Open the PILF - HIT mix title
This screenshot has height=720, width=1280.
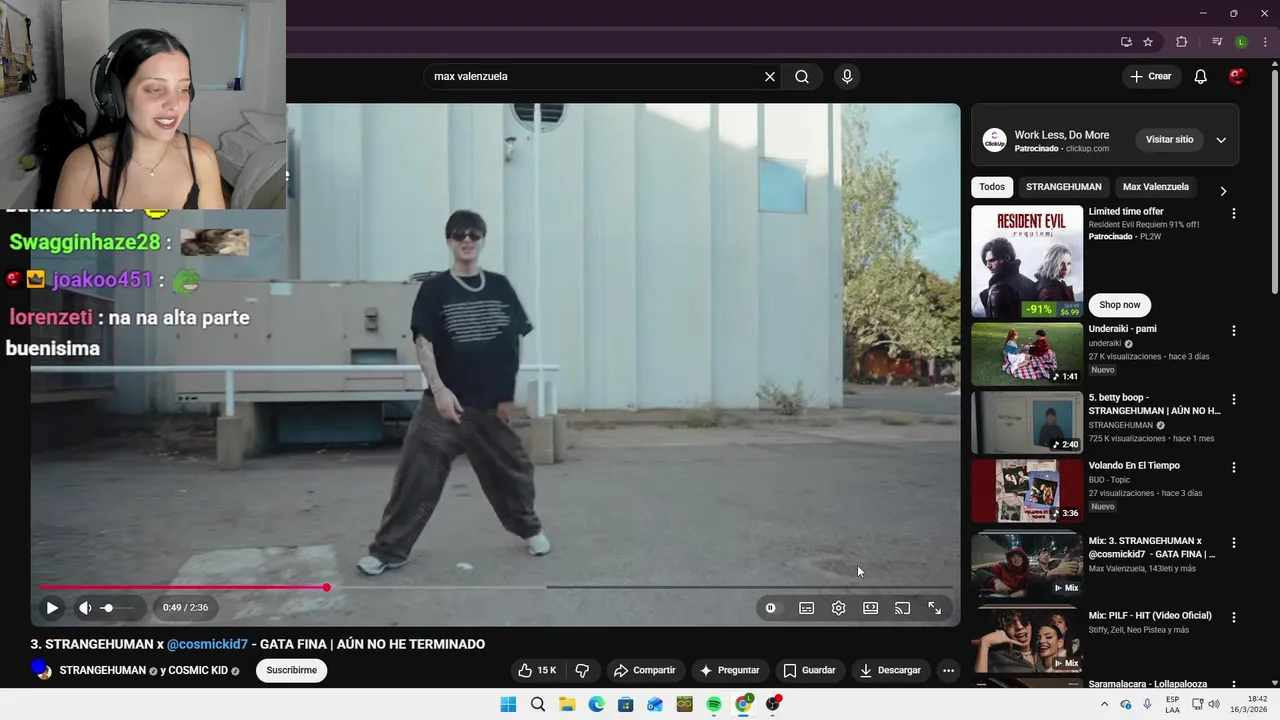[1150, 615]
